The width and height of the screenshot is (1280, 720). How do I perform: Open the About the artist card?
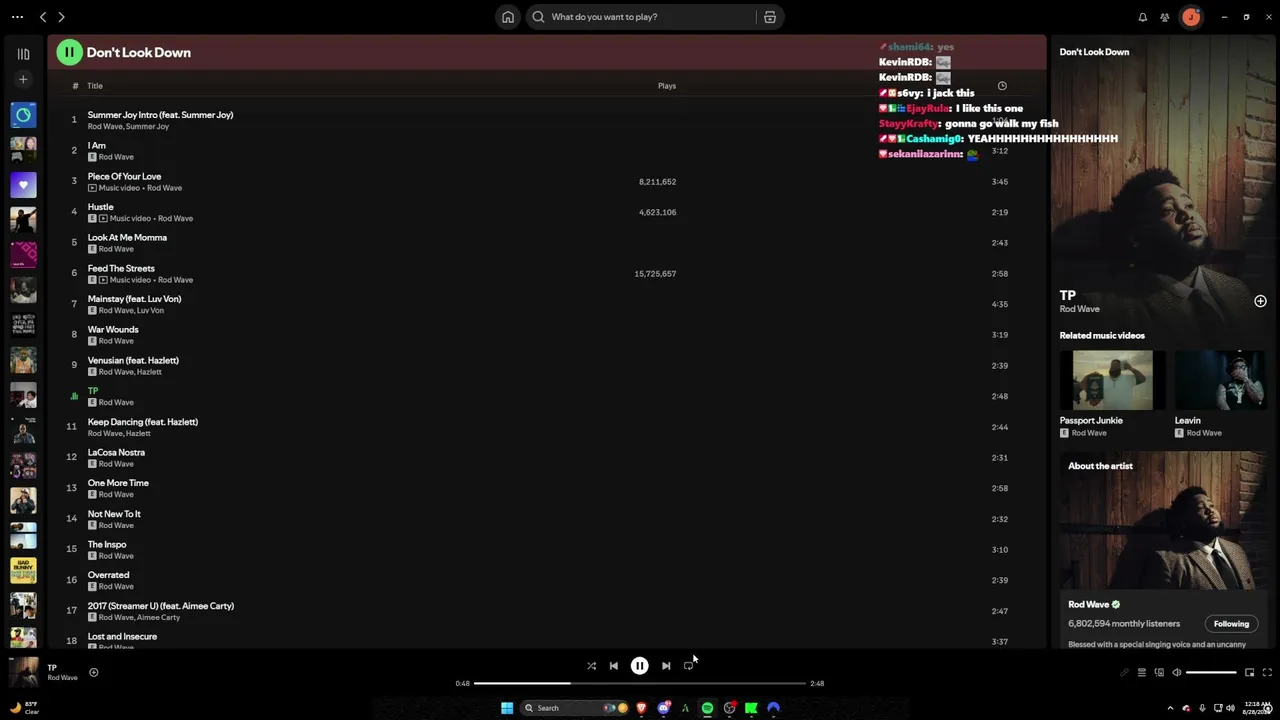[1163, 550]
